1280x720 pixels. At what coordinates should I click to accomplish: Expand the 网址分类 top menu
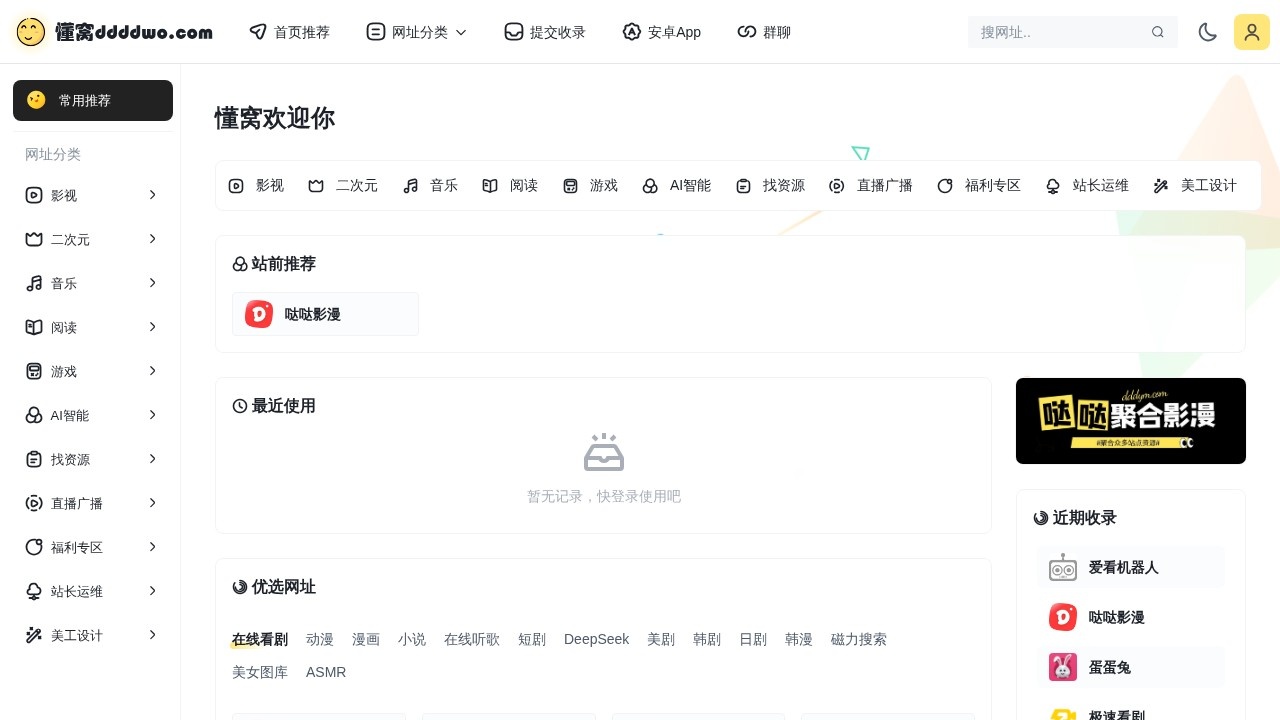tap(417, 32)
